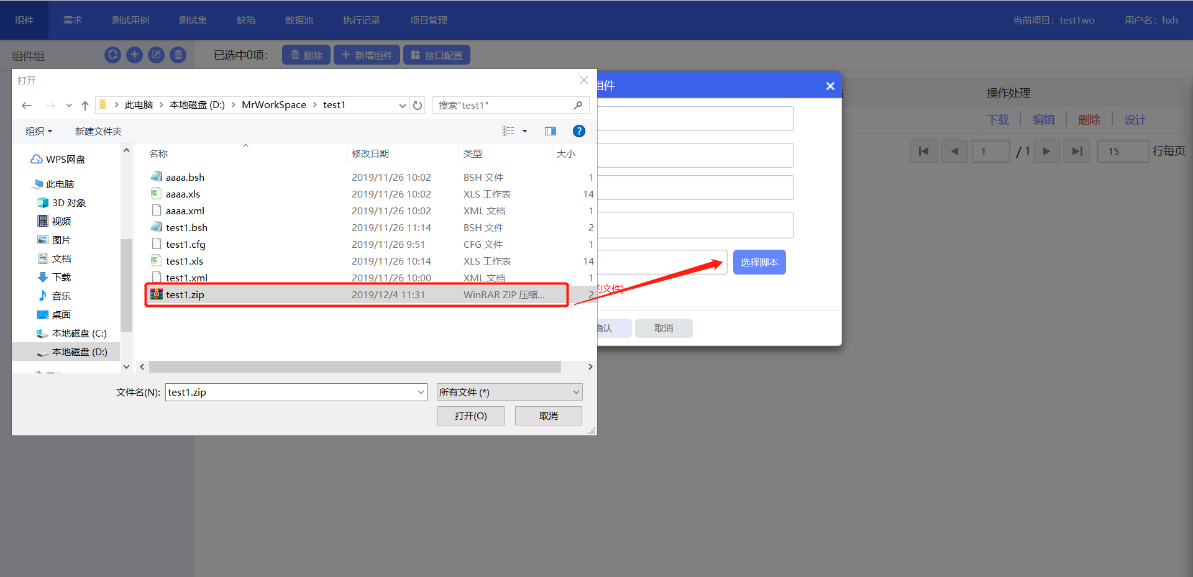This screenshot has width=1193, height=577.
Task: Click the 打开(O) button
Action: pos(471,416)
